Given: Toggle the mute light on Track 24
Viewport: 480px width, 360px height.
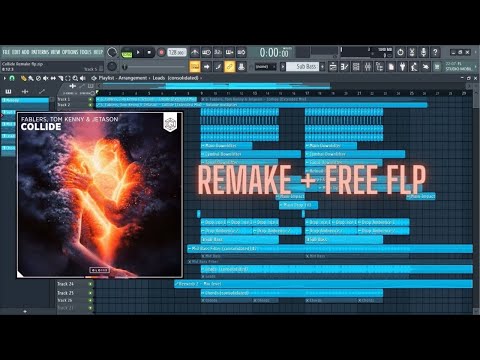Looking at the screenshot, I should (x=90, y=284).
